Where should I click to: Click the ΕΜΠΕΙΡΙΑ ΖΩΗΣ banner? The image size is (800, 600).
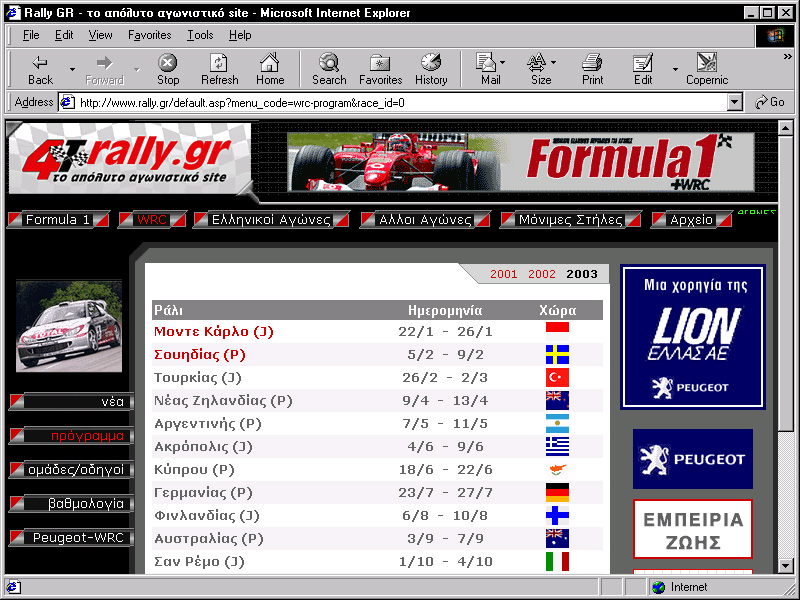693,529
